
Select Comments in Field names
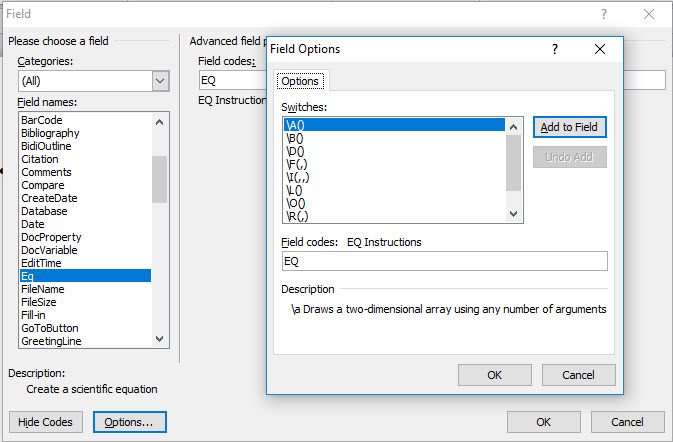[86, 172]
